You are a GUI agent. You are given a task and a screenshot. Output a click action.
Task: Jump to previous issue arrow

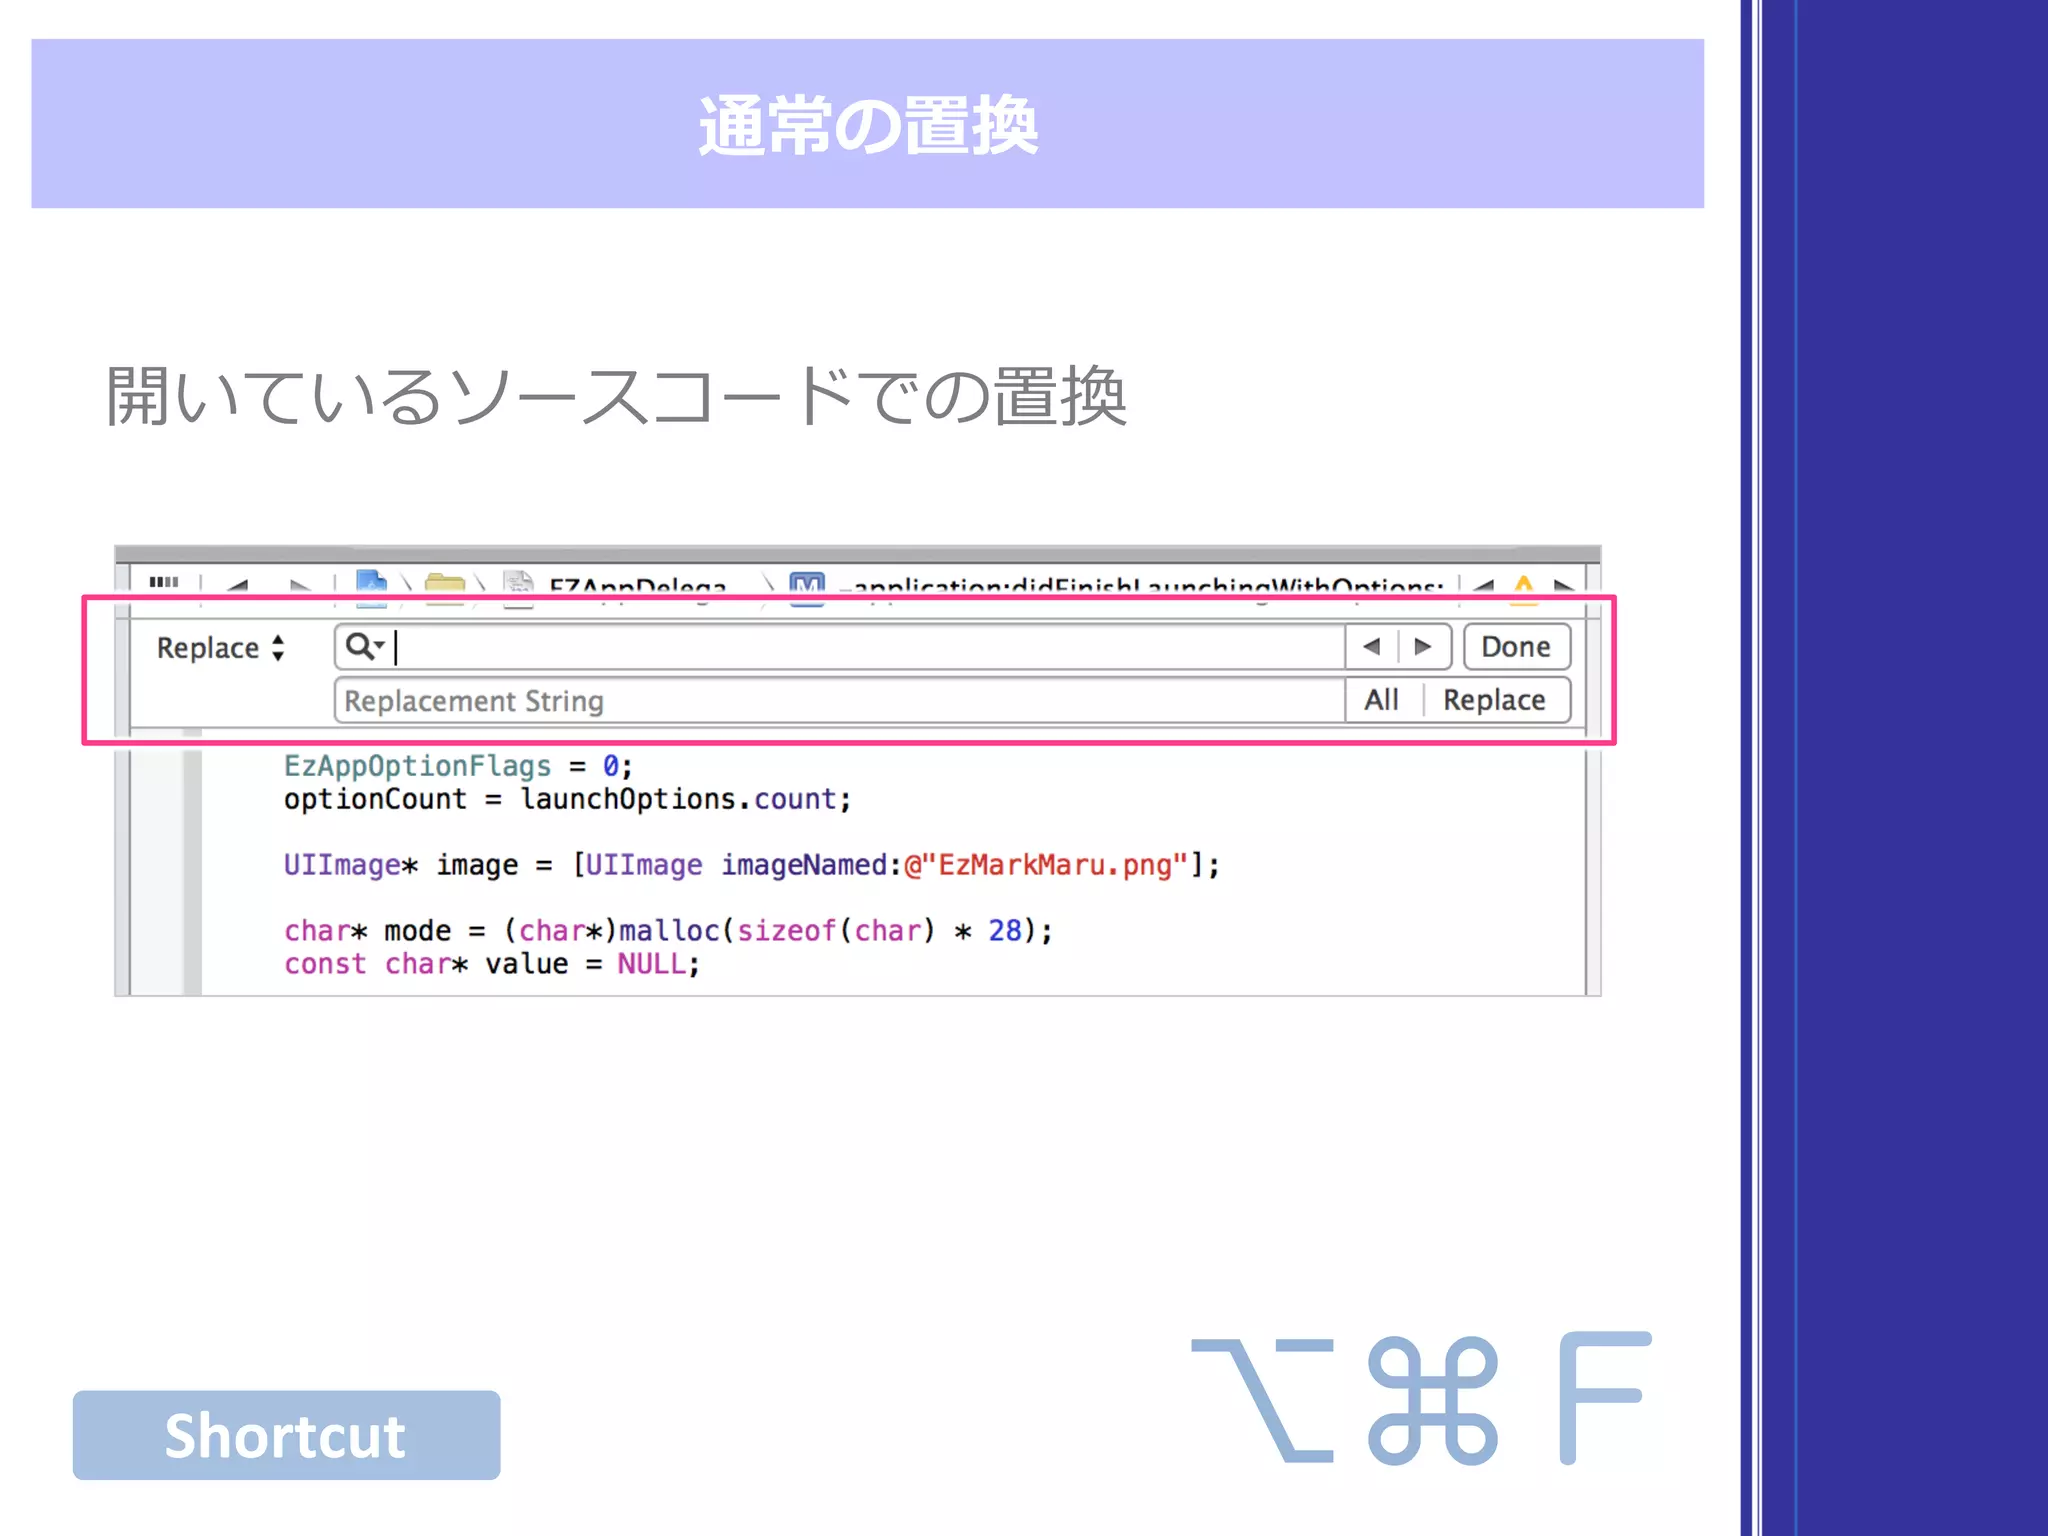1484,586
